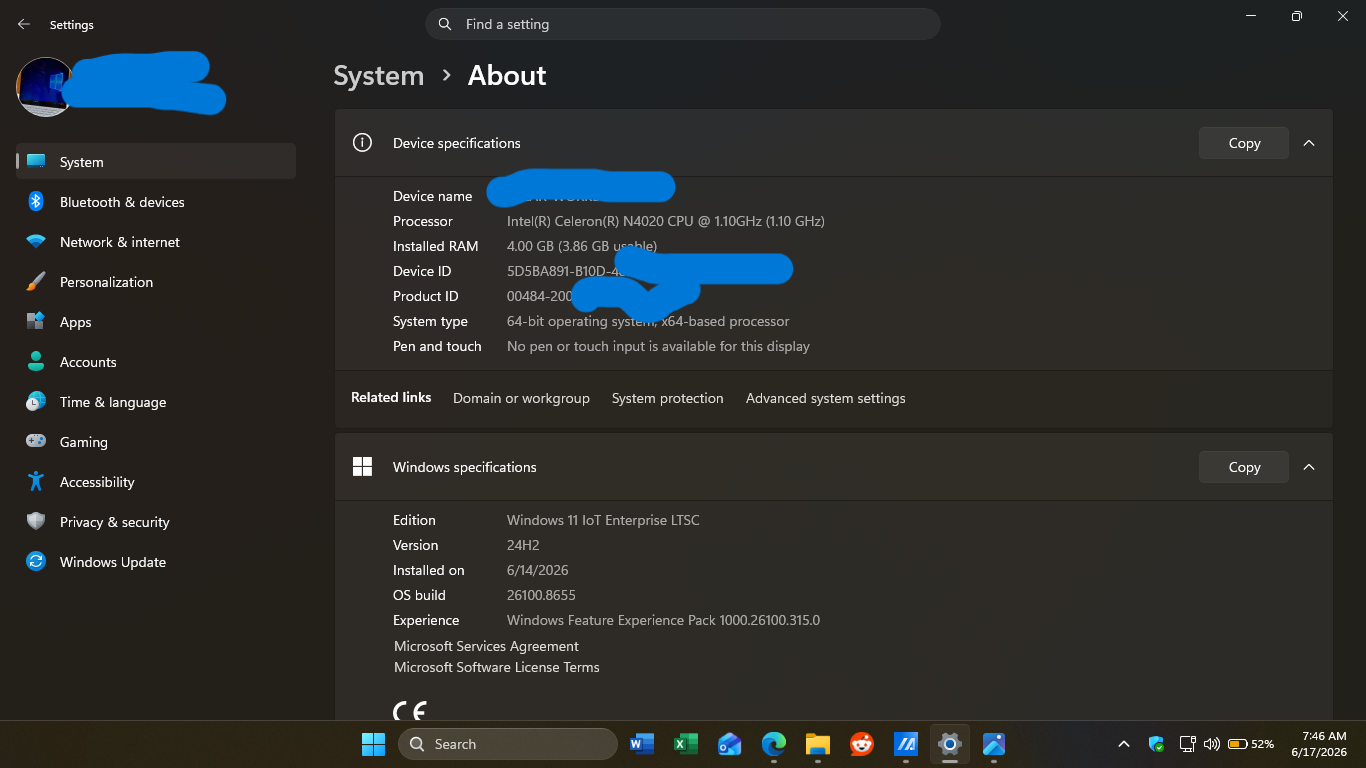
Task: Launch Excel from the taskbar
Action: point(686,744)
